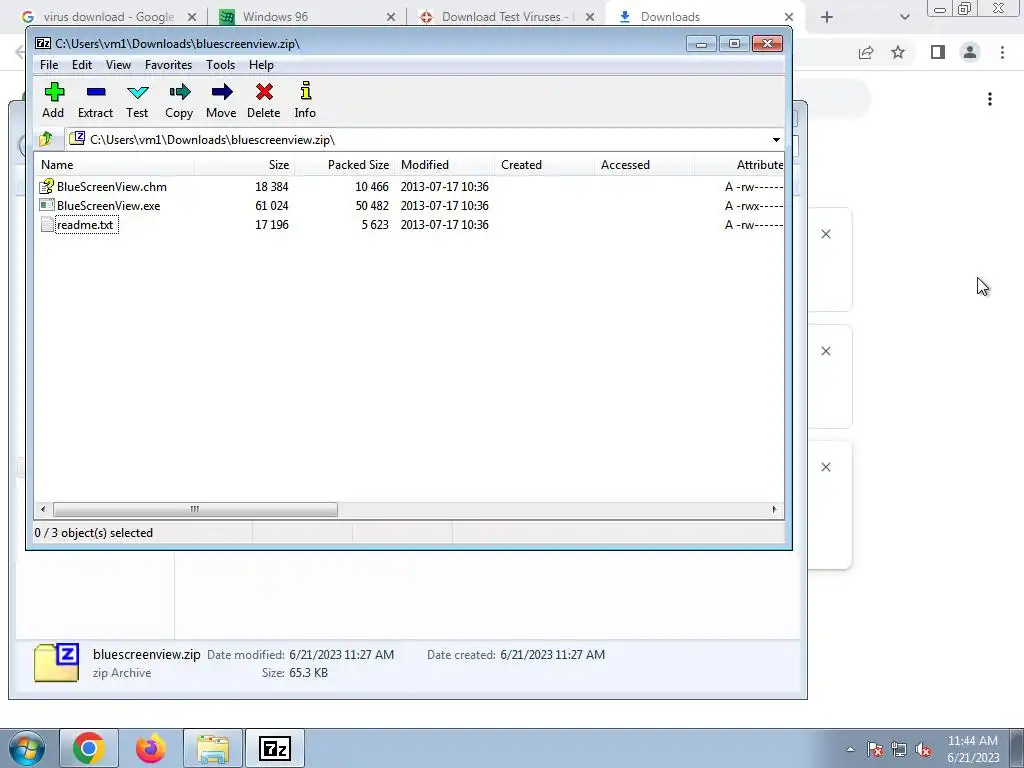Image resolution: width=1024 pixels, height=768 pixels.
Task: Switch to Chrome in the taskbar
Action: click(x=89, y=748)
